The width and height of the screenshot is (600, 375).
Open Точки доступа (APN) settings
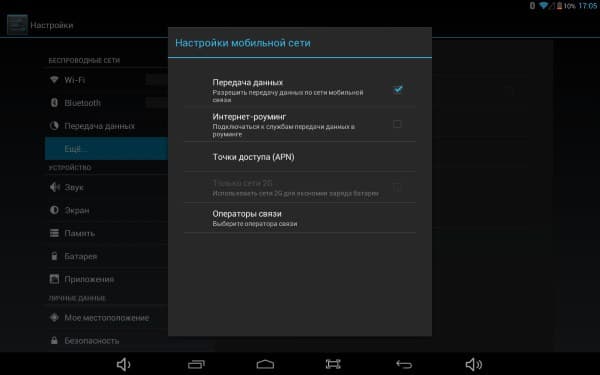[x=300, y=157]
